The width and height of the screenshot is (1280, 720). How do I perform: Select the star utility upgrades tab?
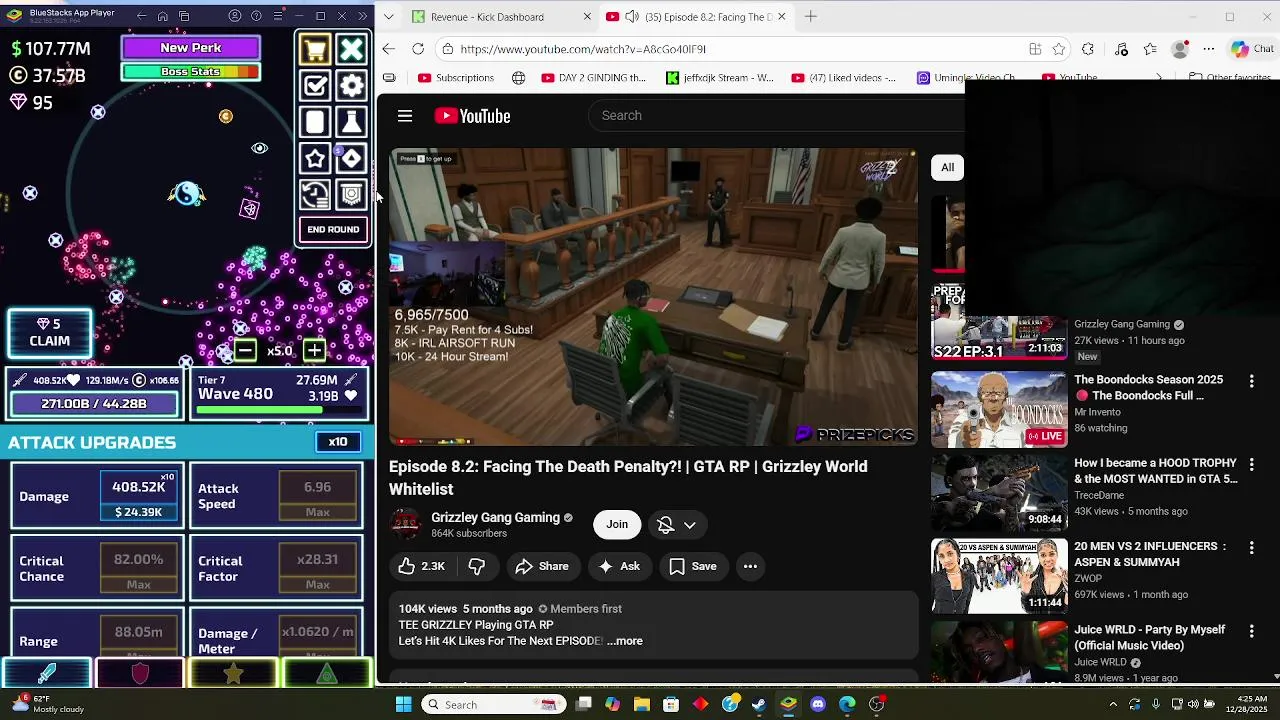pos(233,674)
